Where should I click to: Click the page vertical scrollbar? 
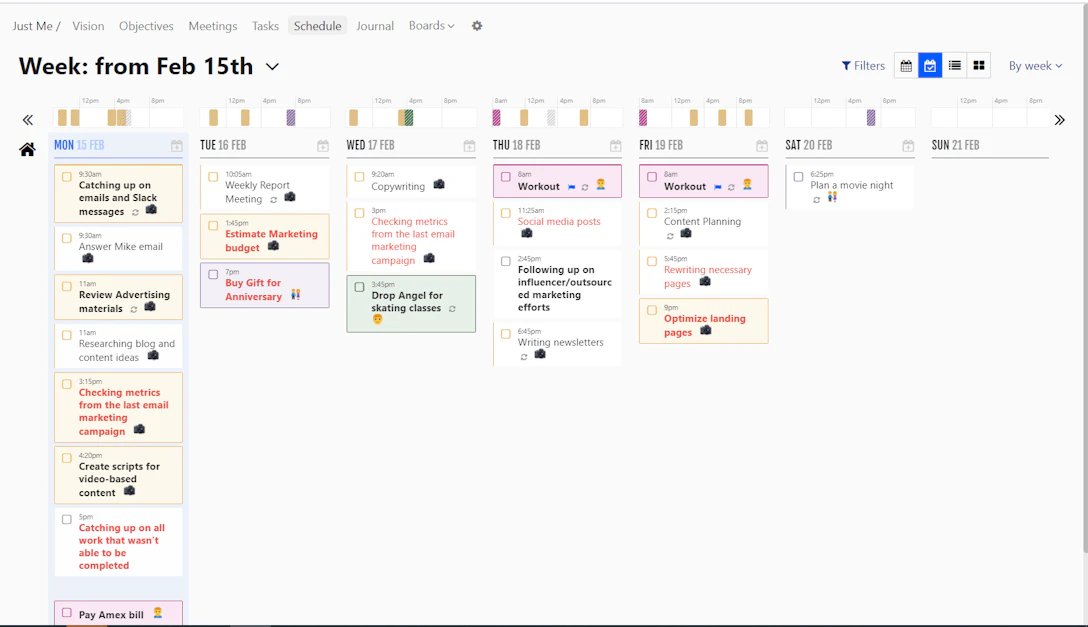tap(1084, 277)
